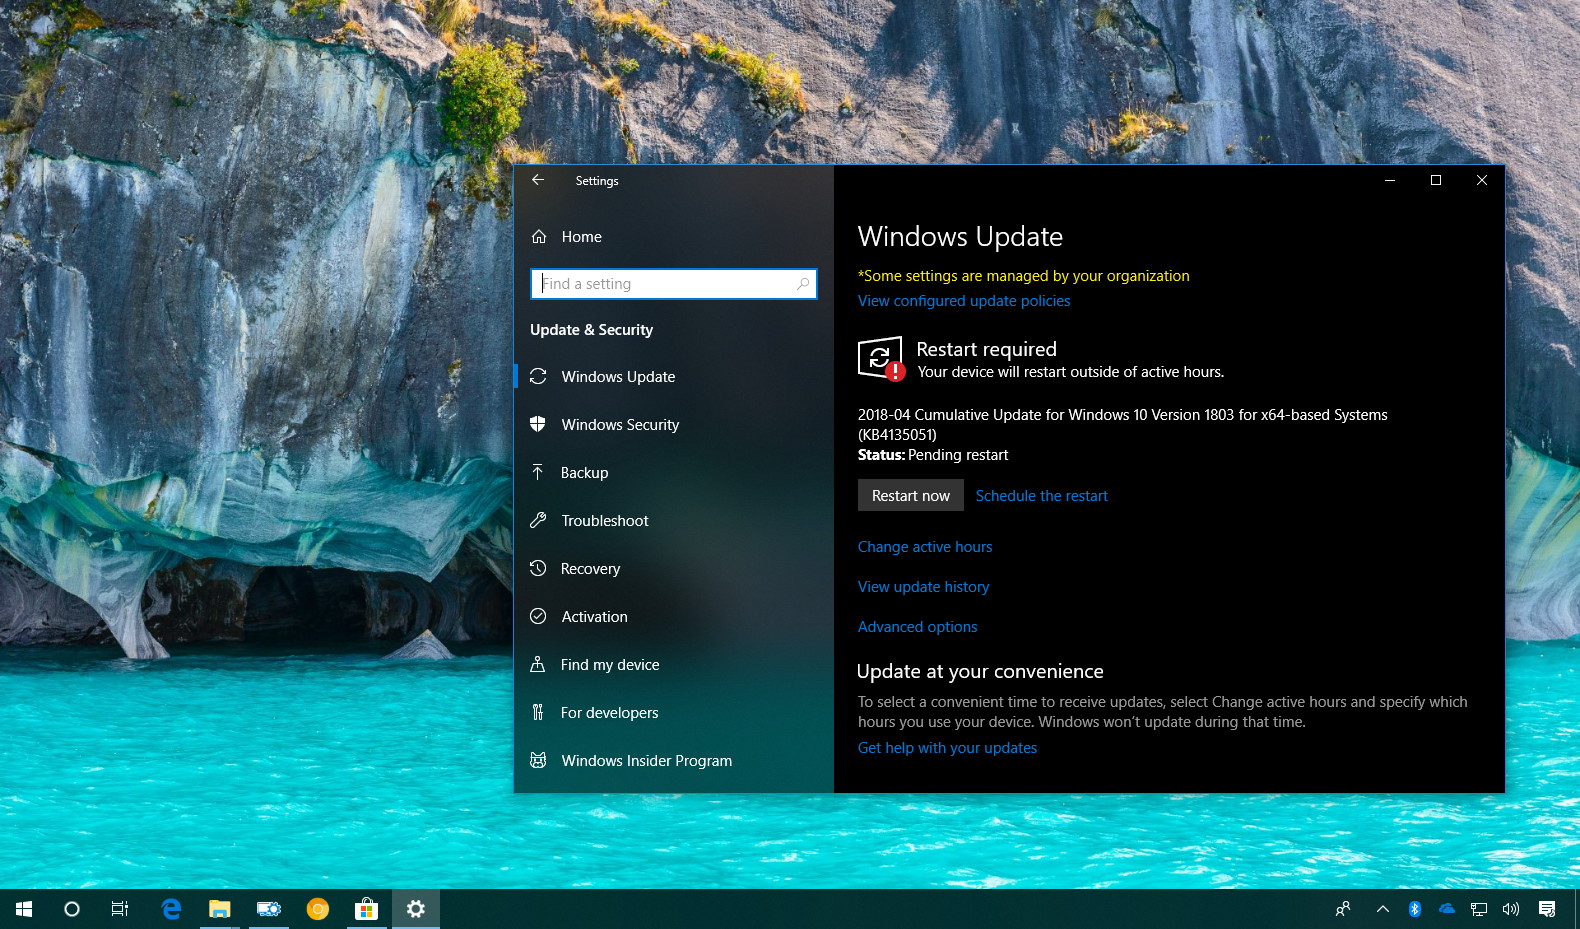Open Microsoft Store from taskbar
This screenshot has height=929, width=1580.
pyautogui.click(x=366, y=909)
